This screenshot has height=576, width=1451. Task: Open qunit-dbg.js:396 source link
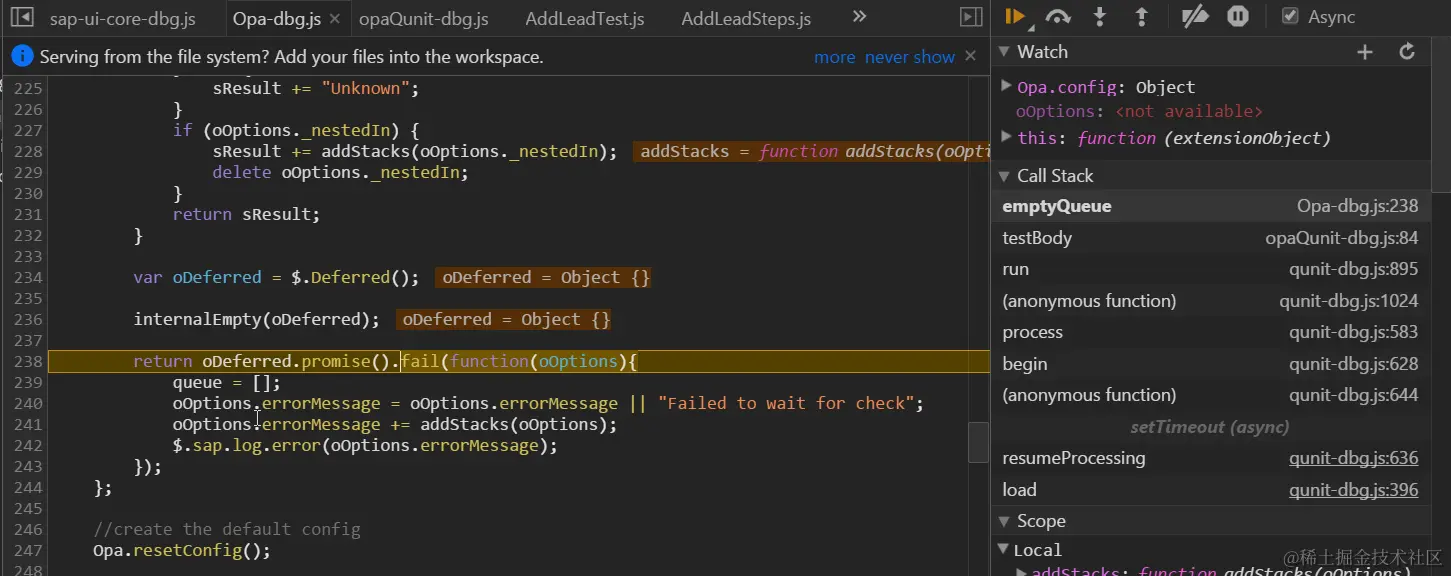(x=1353, y=490)
